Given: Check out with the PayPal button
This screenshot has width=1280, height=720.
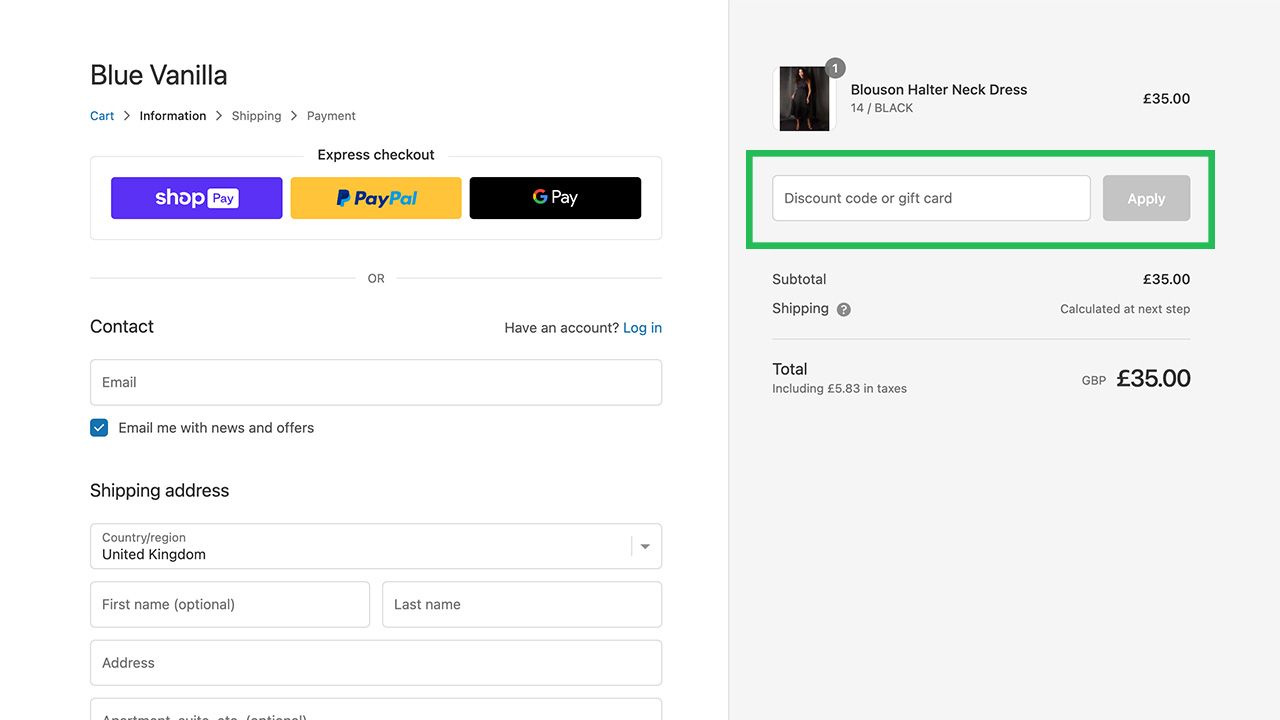Looking at the screenshot, I should (x=376, y=198).
